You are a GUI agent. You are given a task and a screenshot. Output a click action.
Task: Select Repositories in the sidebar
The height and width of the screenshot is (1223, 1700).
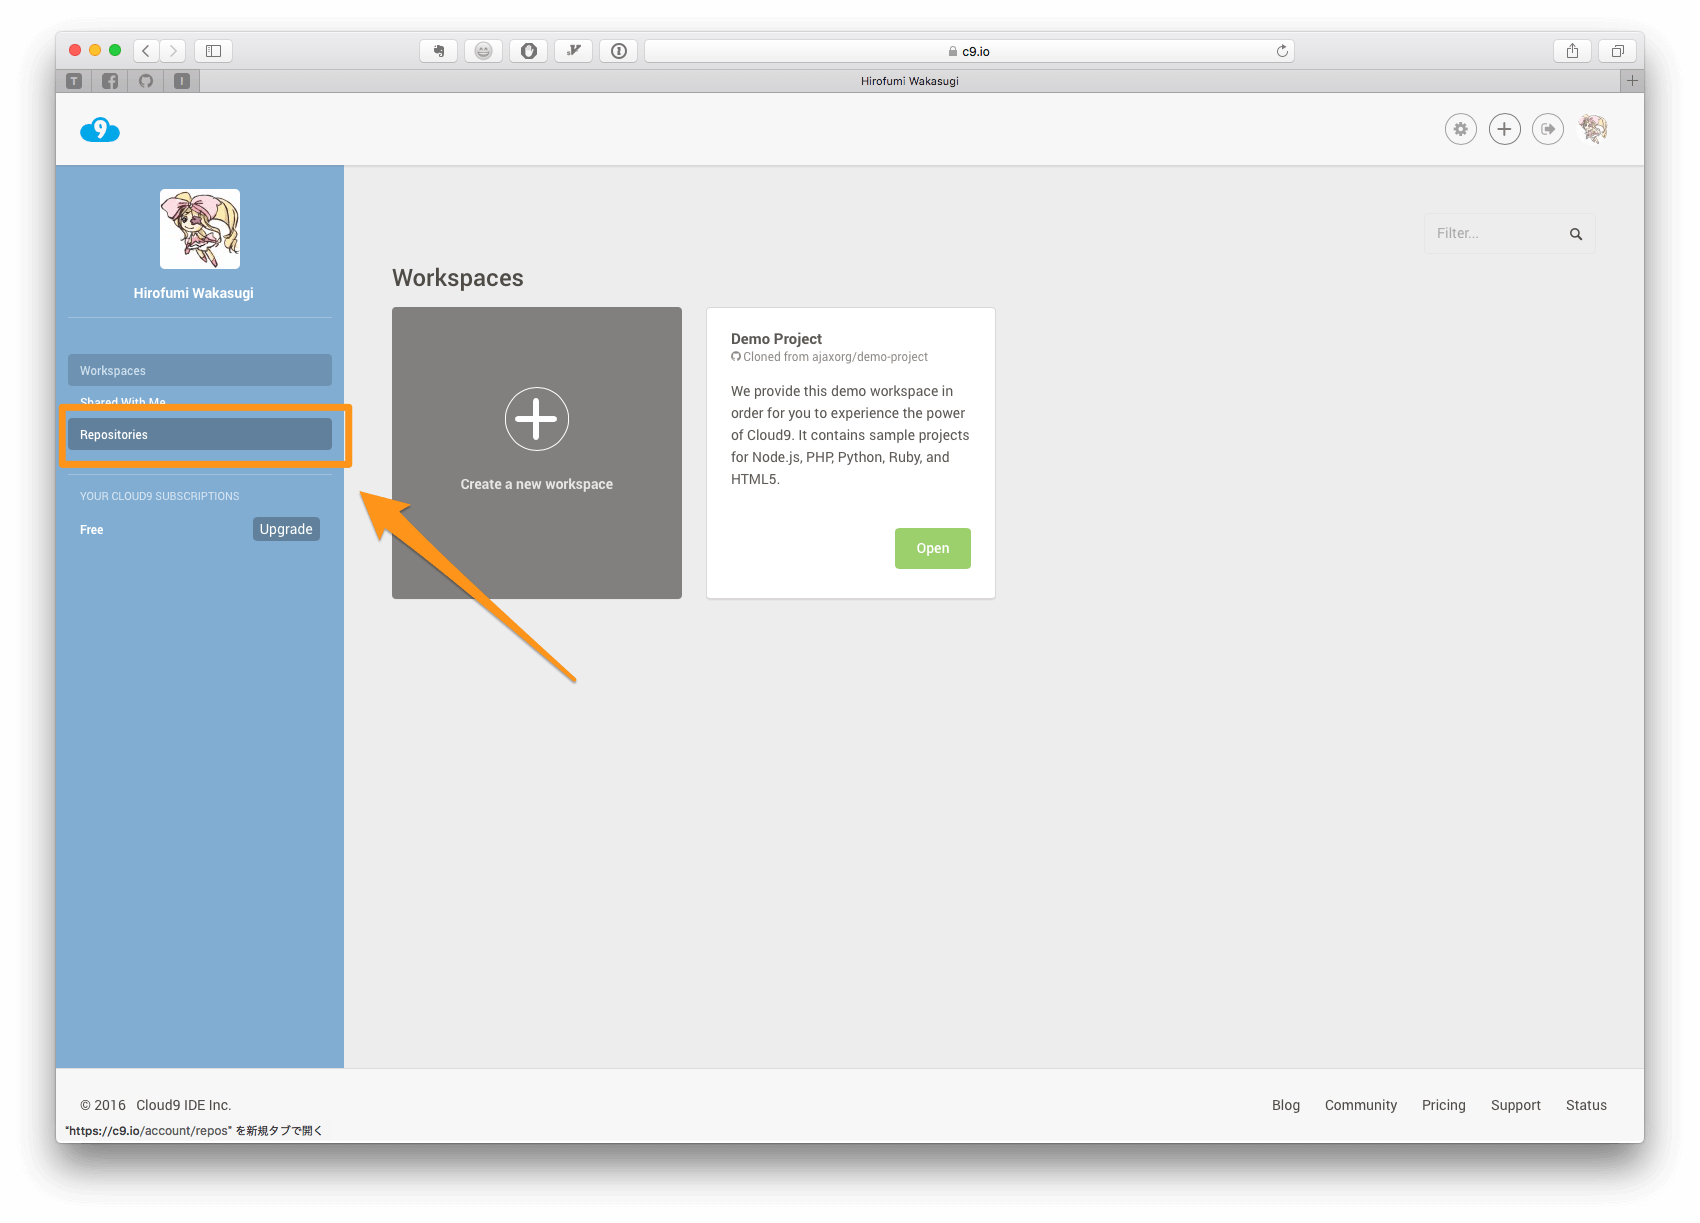[200, 434]
